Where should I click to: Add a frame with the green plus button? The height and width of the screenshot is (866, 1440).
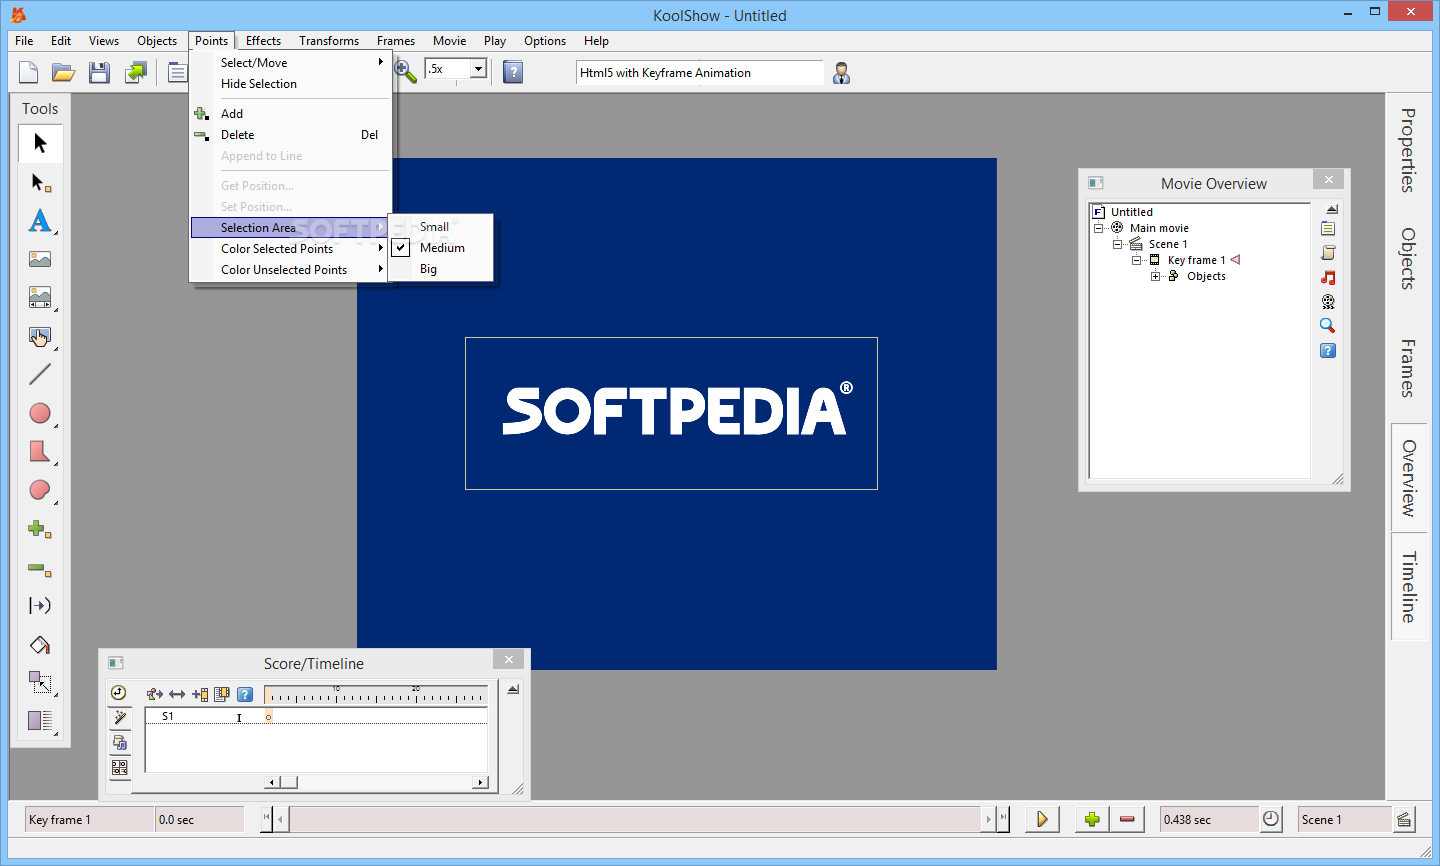[1092, 819]
